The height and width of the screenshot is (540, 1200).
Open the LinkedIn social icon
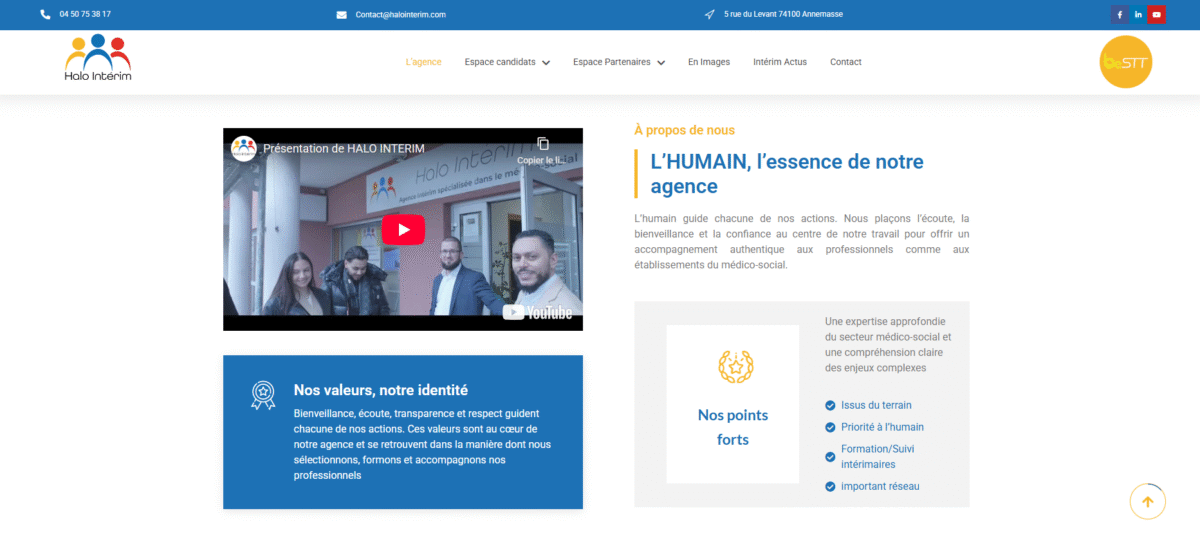click(1138, 15)
